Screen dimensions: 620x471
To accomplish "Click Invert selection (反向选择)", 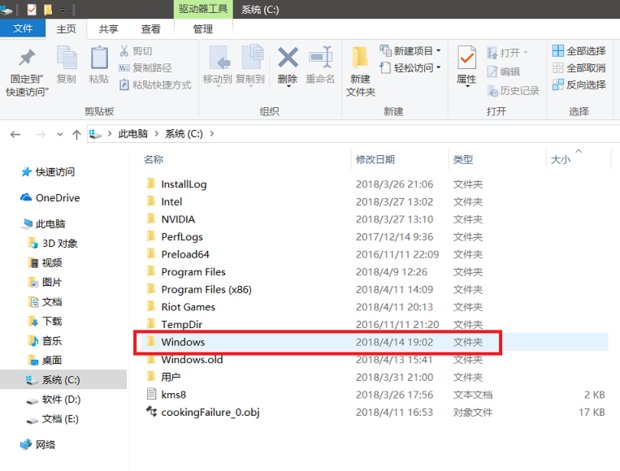I will (x=579, y=85).
